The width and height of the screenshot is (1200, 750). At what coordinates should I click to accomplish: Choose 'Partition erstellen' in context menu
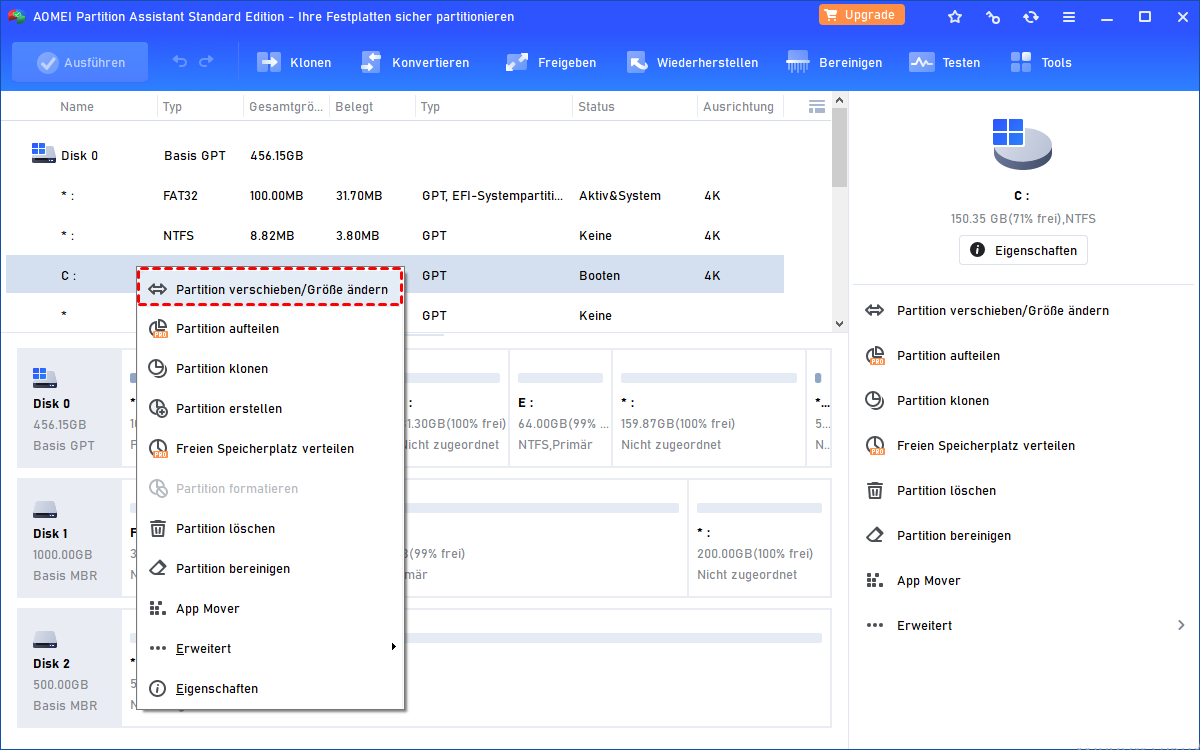click(270, 408)
